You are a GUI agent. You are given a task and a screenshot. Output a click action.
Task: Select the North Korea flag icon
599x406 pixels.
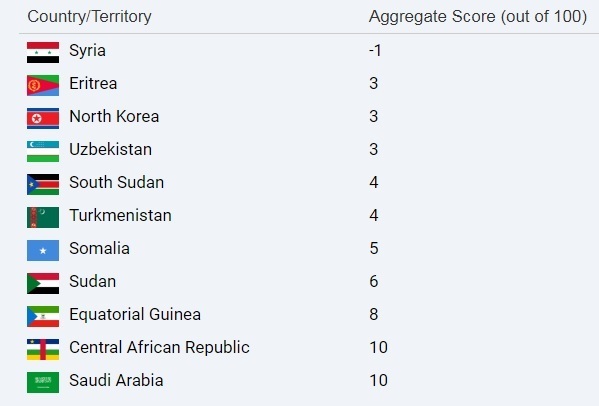pyautogui.click(x=43, y=118)
